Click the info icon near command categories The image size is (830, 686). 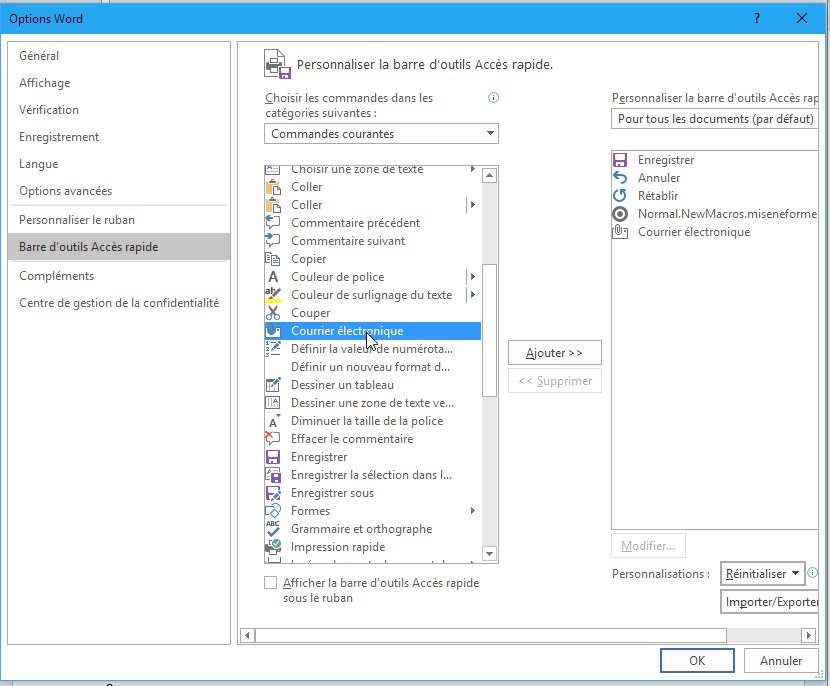[493, 97]
